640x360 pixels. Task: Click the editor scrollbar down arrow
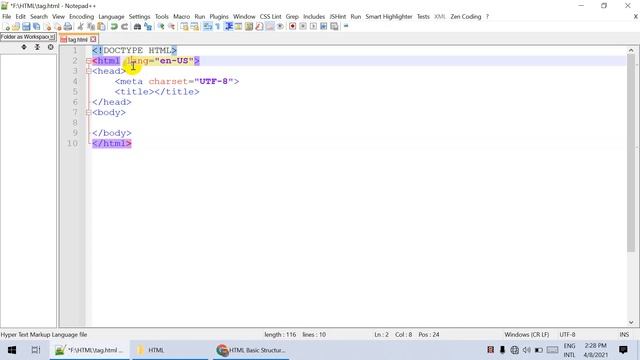pyautogui.click(x=631, y=322)
